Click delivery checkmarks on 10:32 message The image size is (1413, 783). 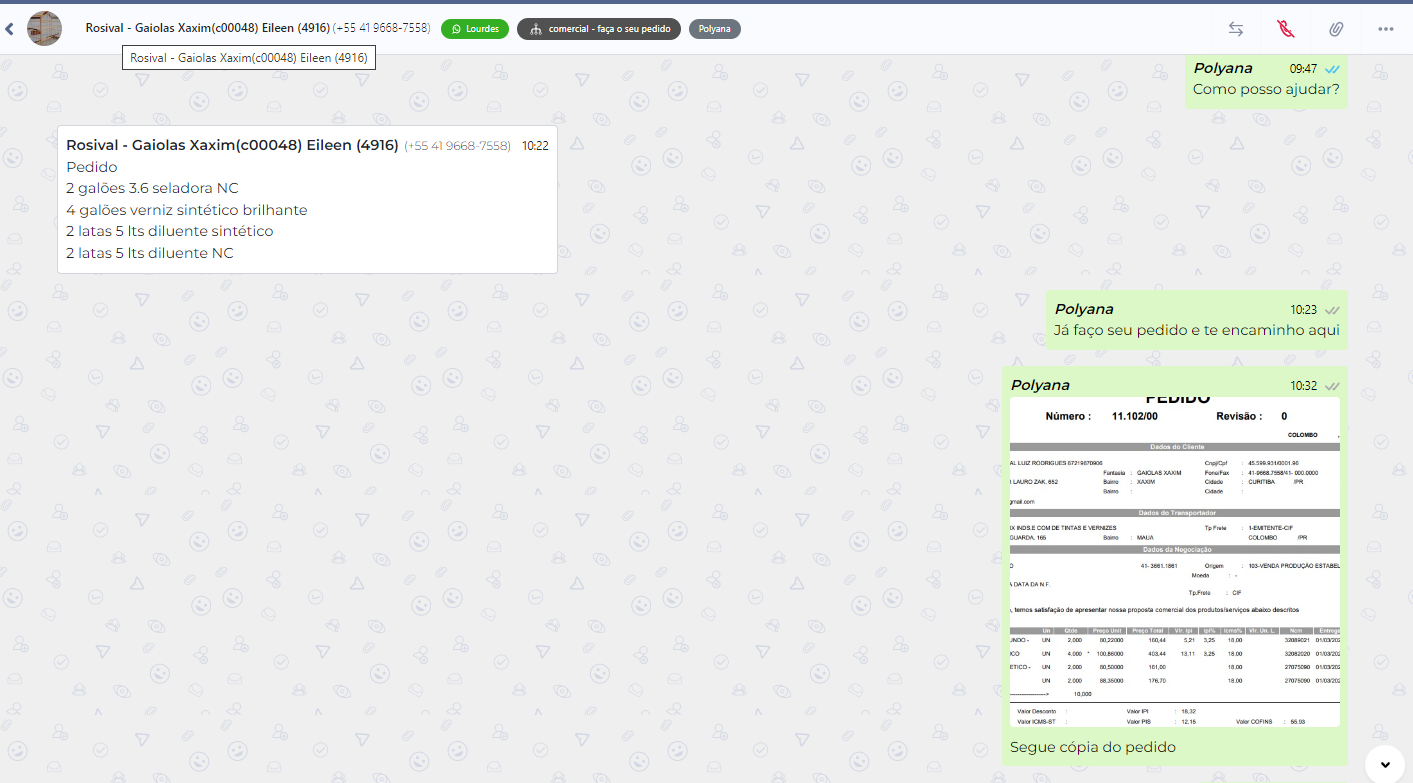pos(1332,386)
